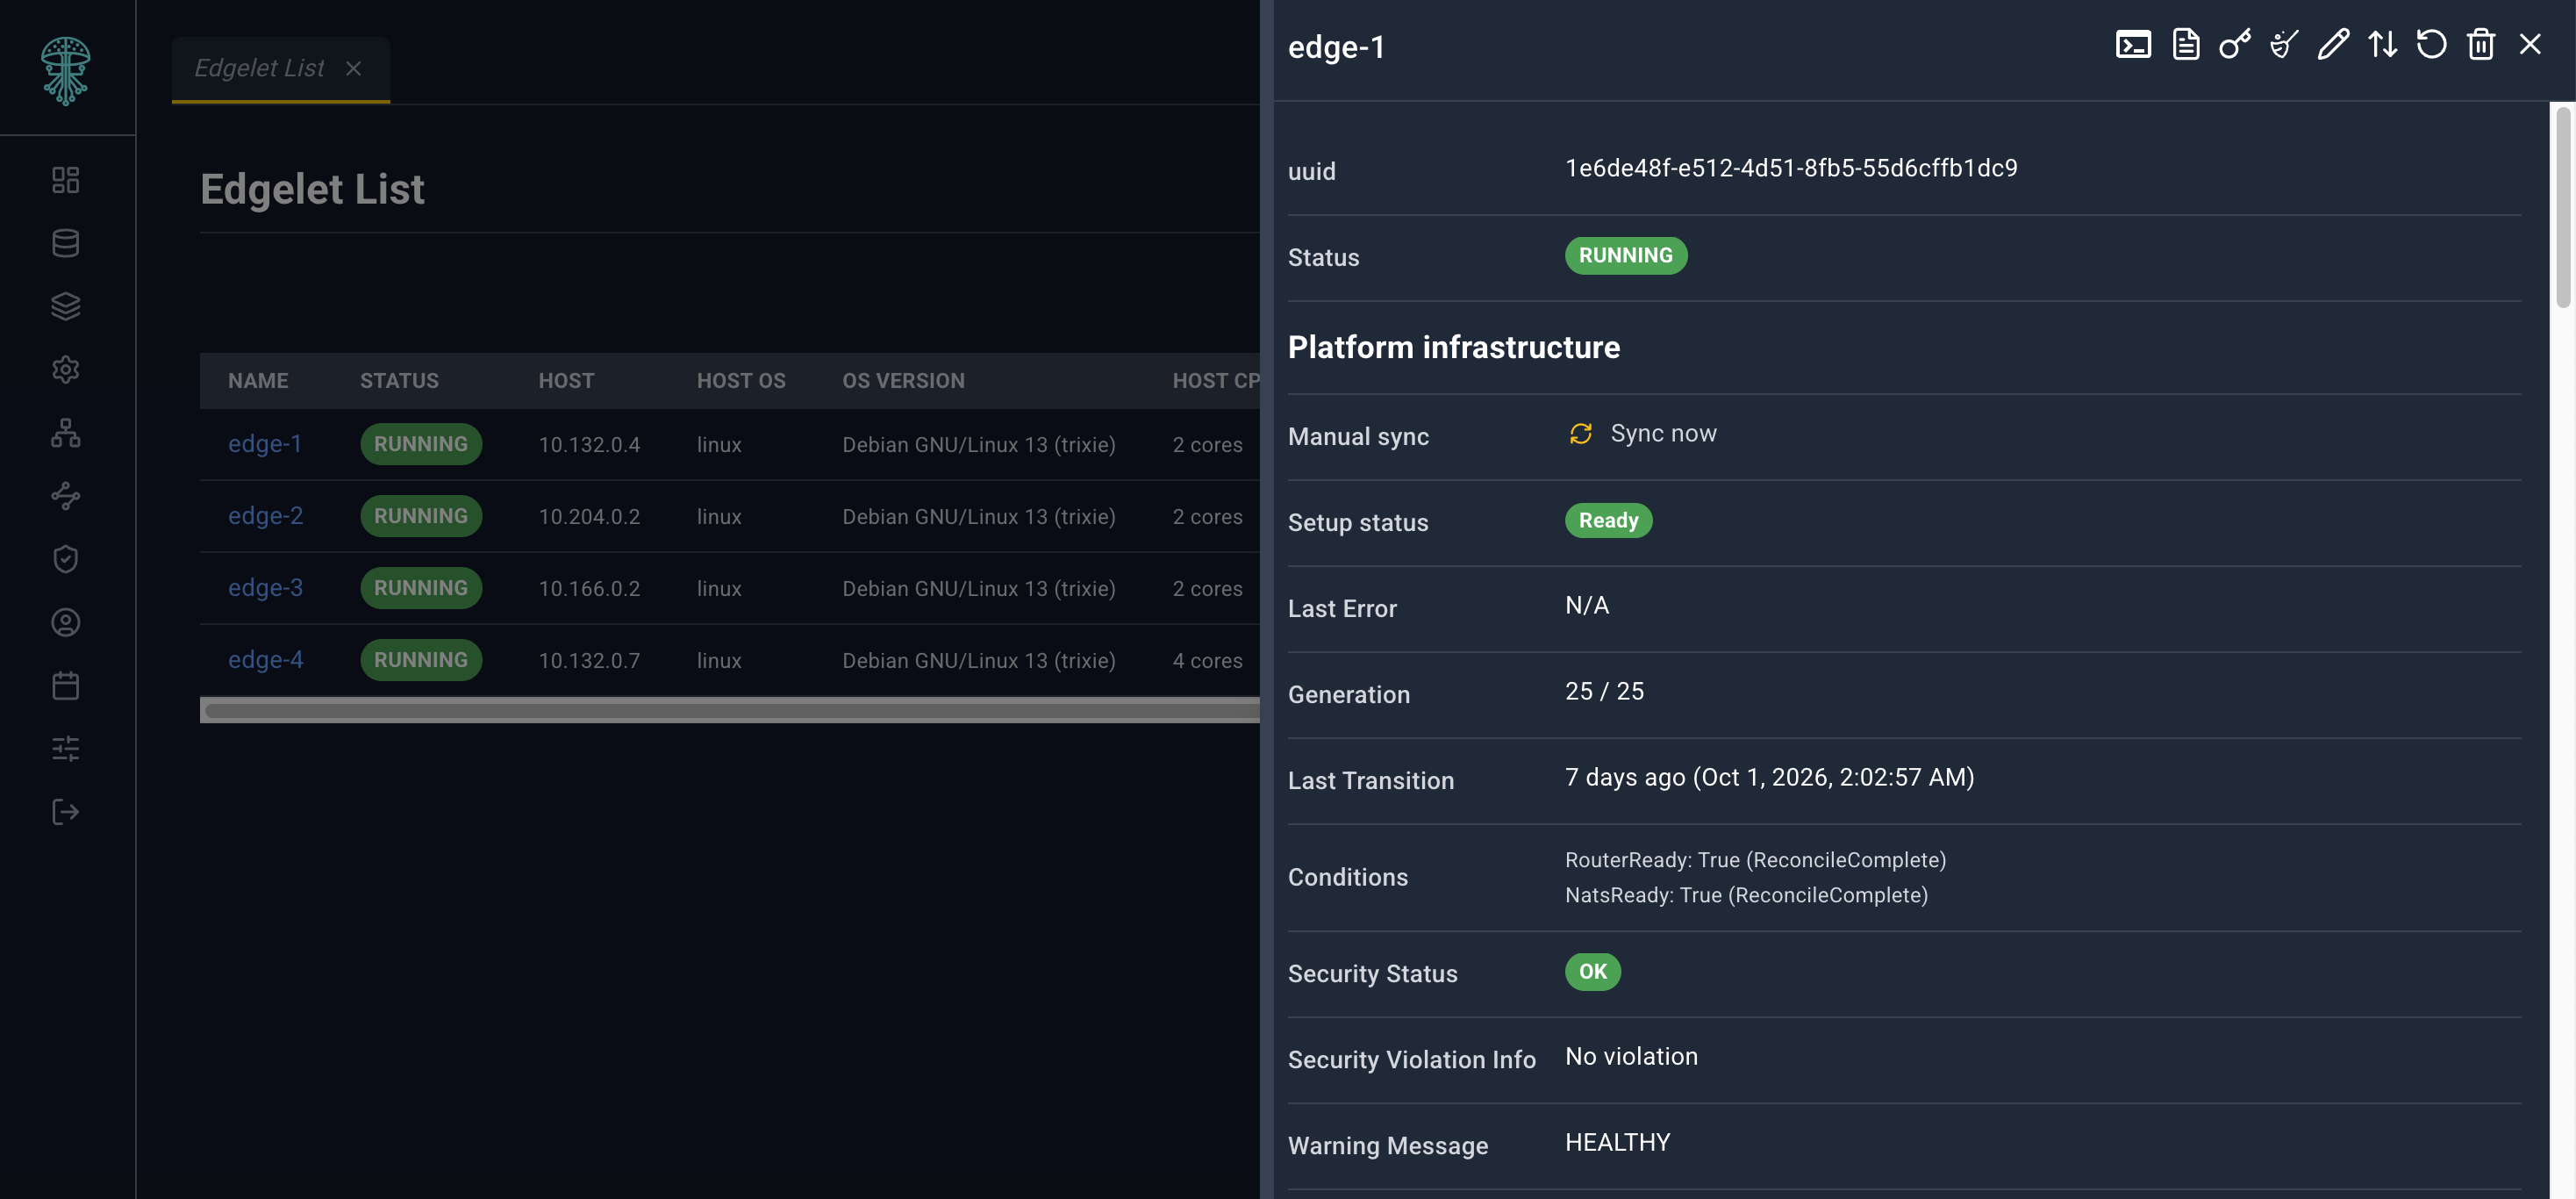This screenshot has height=1199, width=2576.
Task: Delete edge-1 with the trash icon
Action: (2480, 45)
